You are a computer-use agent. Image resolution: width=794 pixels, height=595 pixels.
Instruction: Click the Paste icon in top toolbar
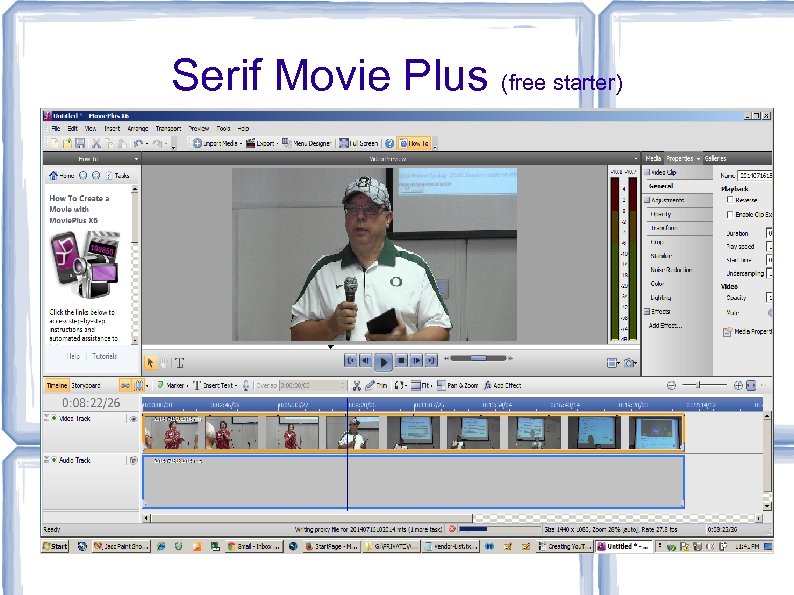122,144
